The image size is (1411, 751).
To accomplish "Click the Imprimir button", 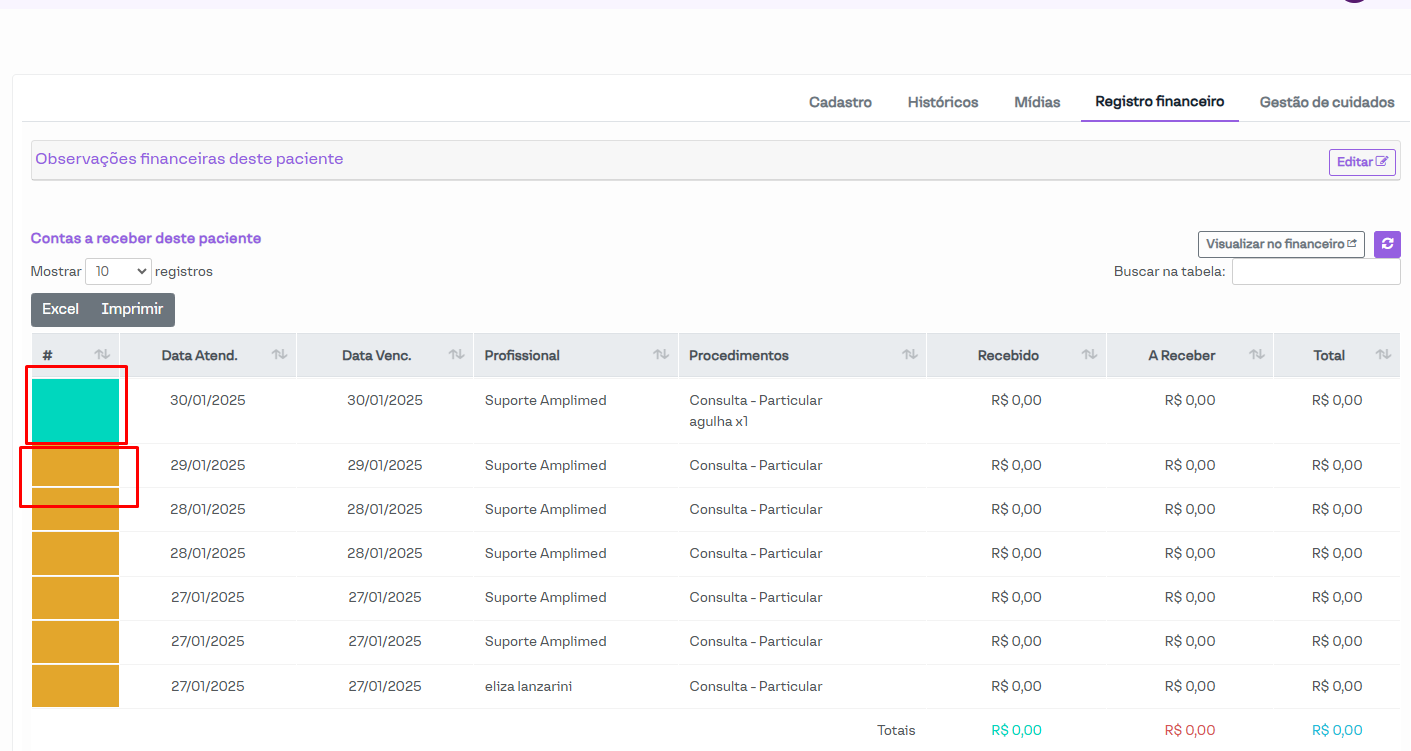I will (132, 309).
